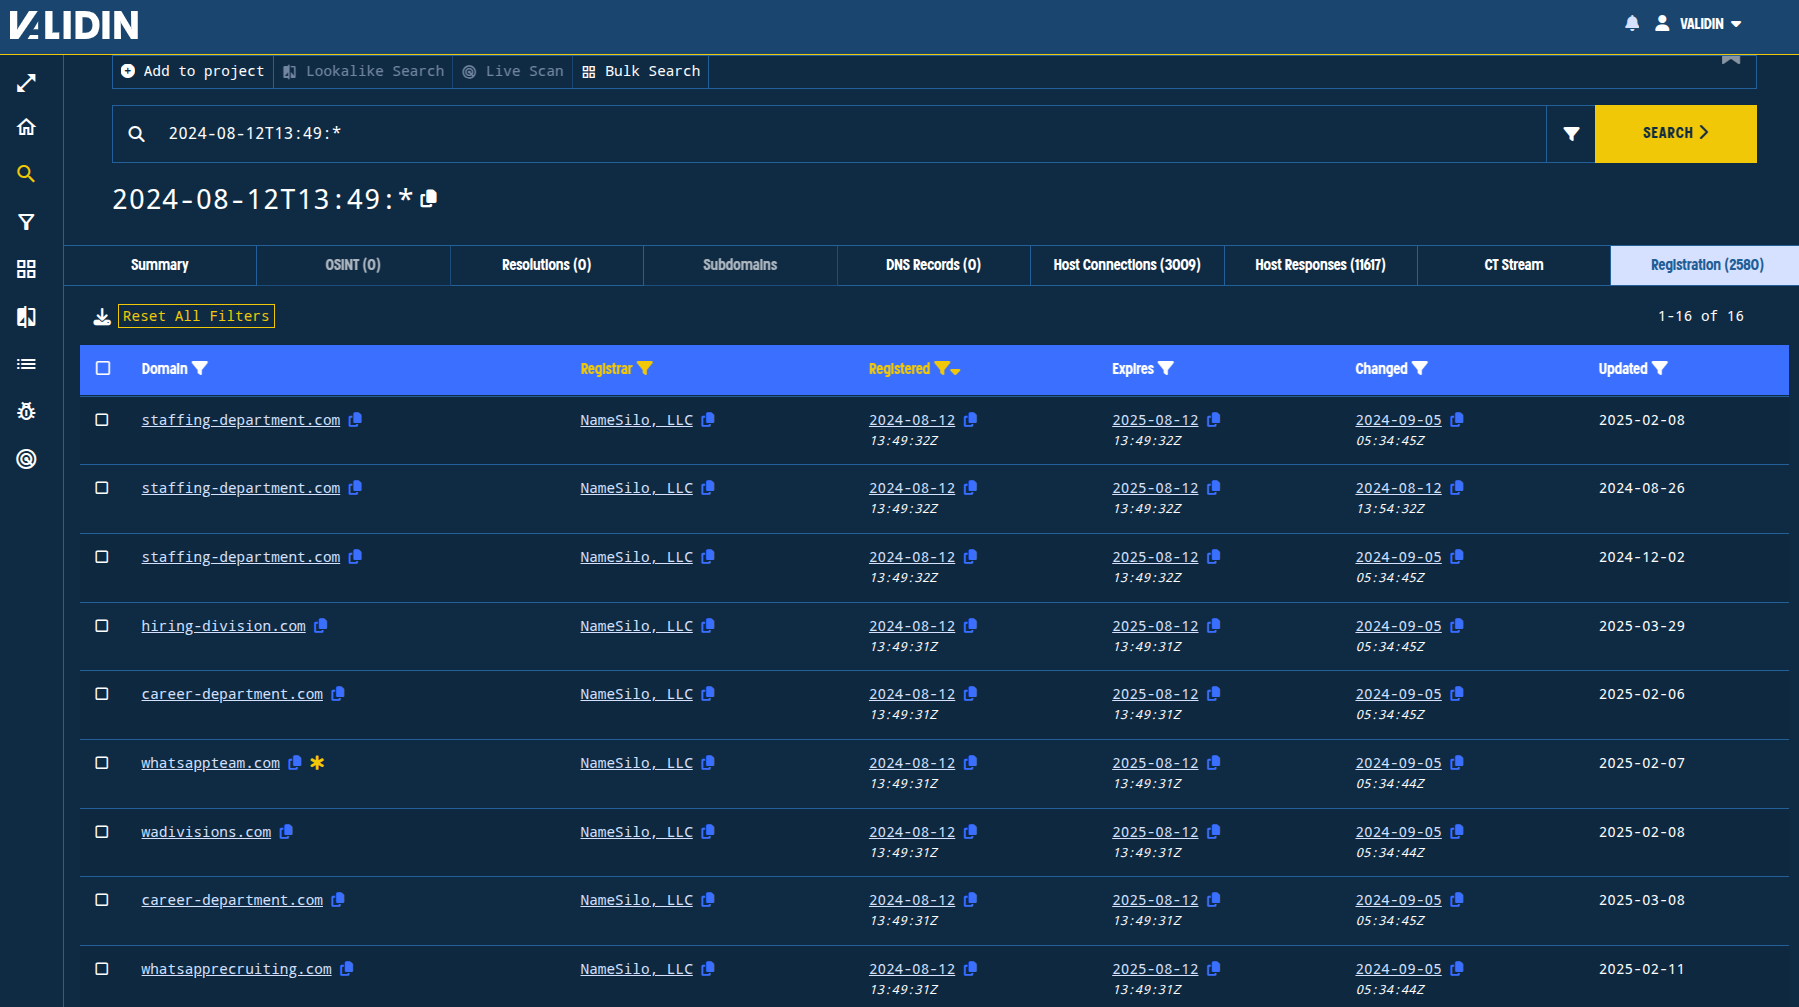The height and width of the screenshot is (1007, 1799).
Task: Check the wadivisions.com row
Action: tap(102, 832)
